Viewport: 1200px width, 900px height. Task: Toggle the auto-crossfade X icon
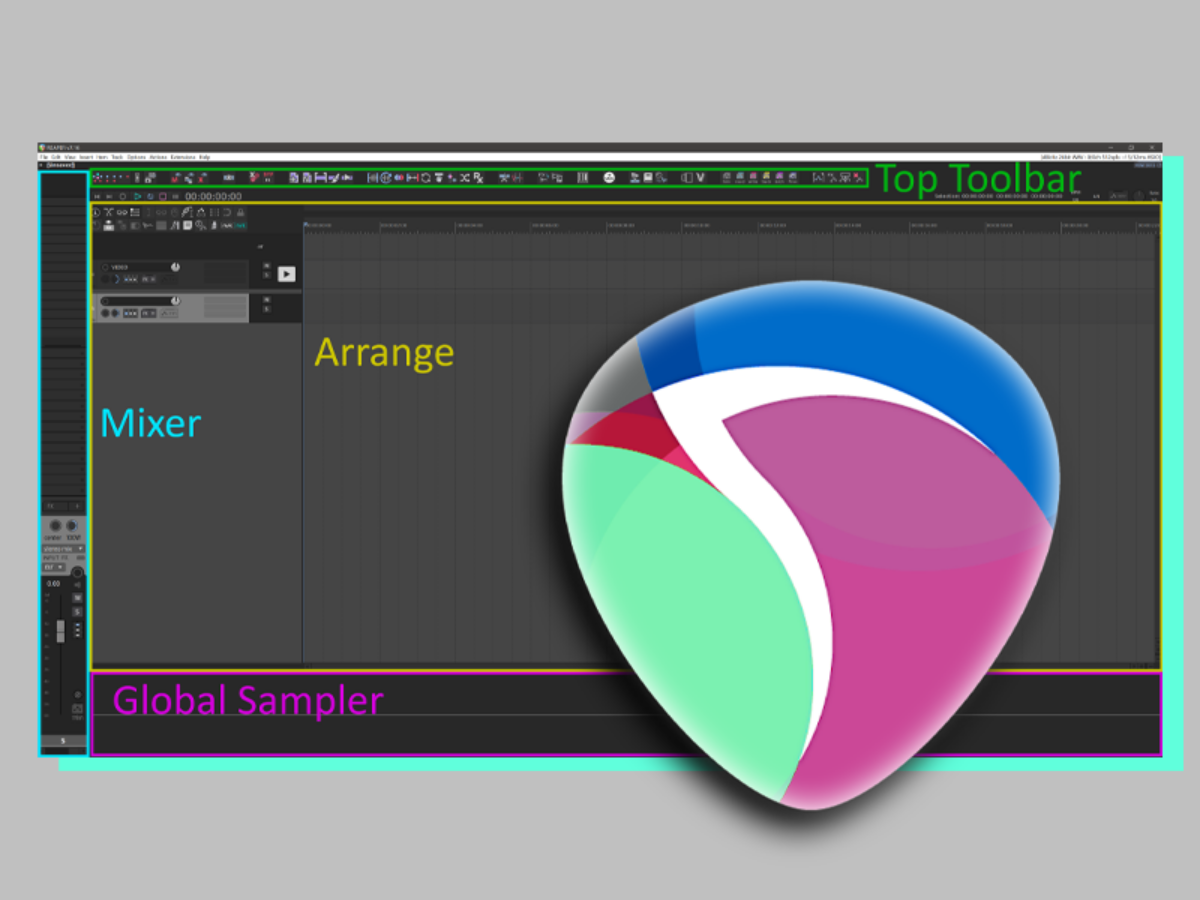108,212
